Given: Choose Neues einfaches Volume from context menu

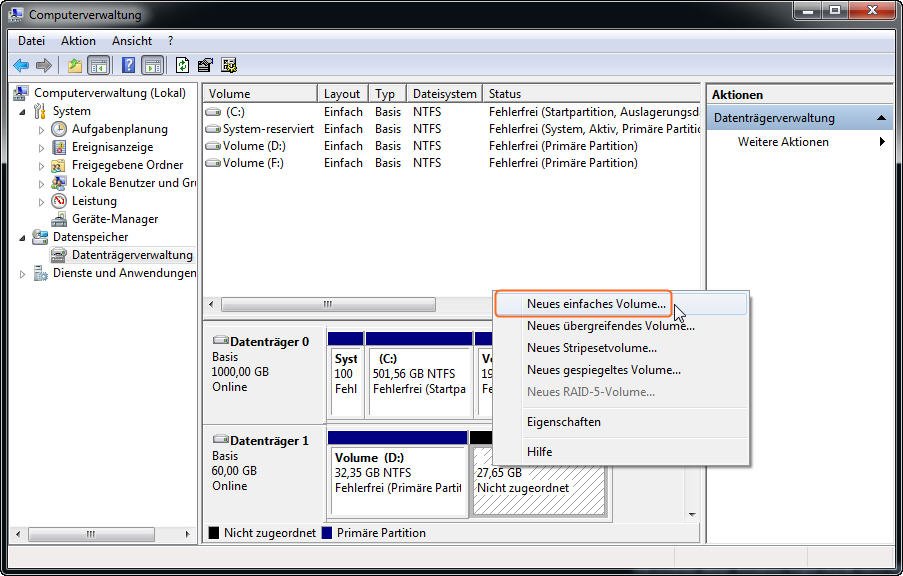Looking at the screenshot, I should point(596,303).
